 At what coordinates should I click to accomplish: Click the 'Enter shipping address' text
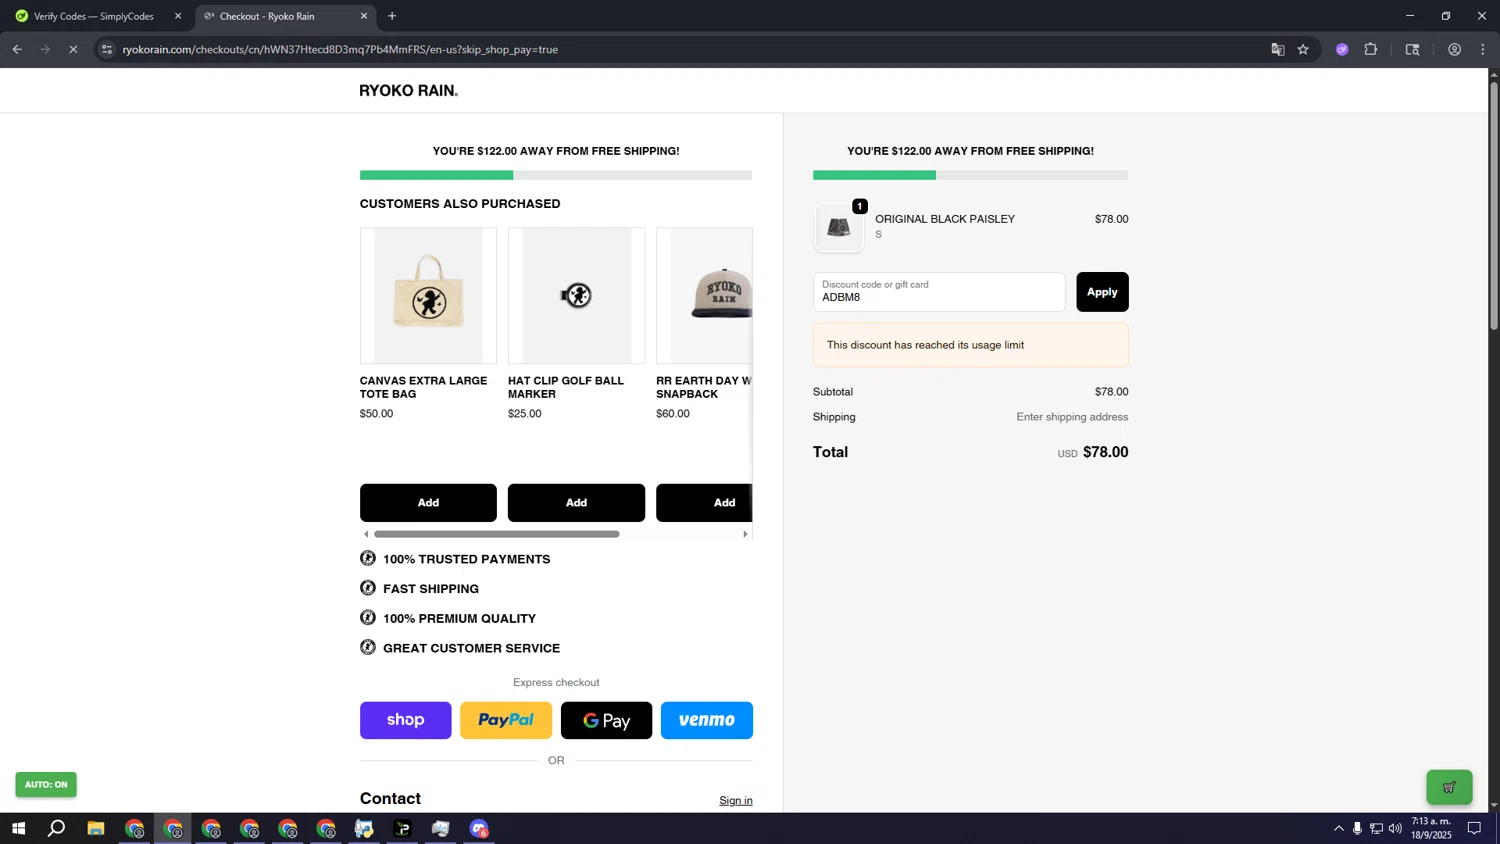tap(1072, 417)
